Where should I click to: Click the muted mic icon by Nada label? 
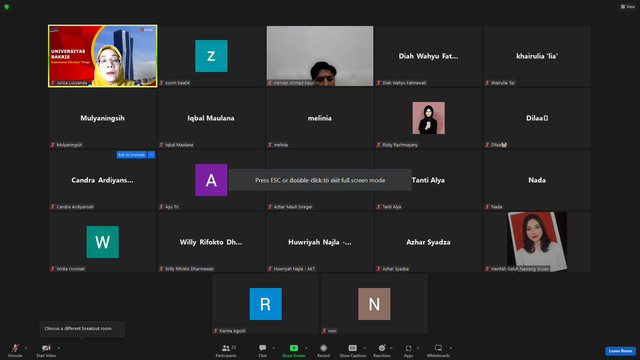point(487,207)
